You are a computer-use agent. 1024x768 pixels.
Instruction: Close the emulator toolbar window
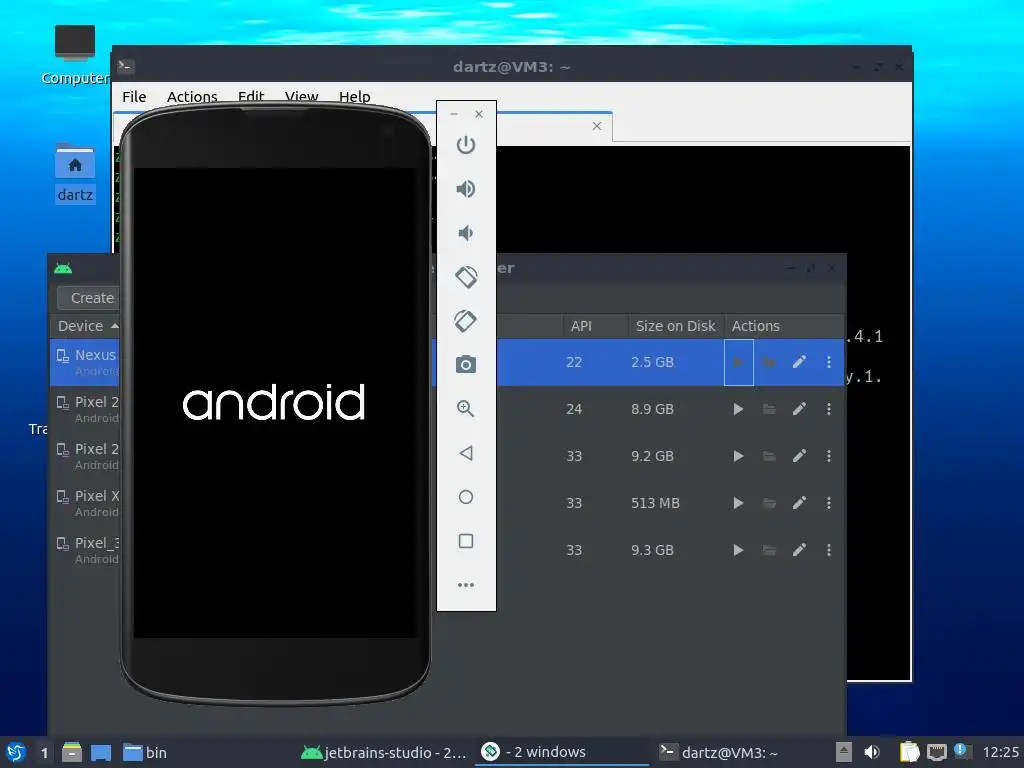(x=479, y=114)
